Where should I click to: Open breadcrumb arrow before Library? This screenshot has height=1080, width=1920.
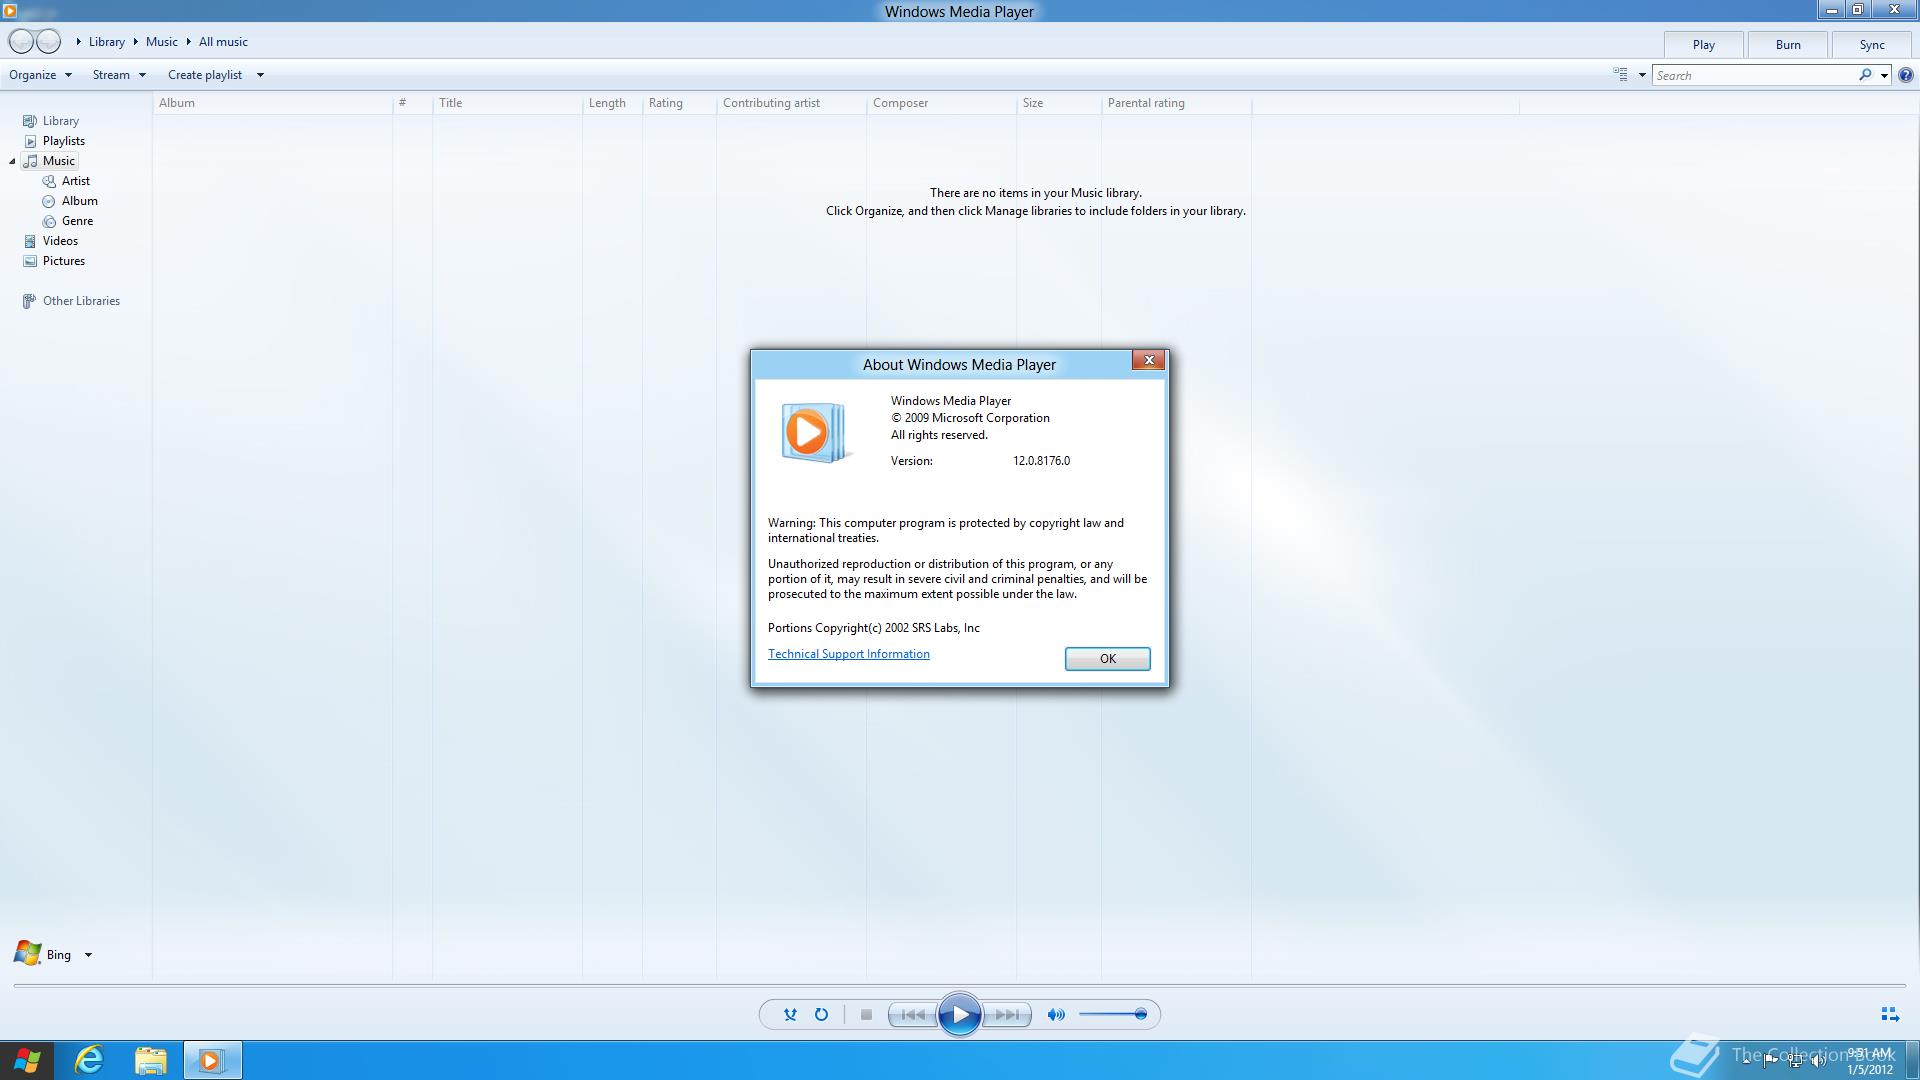coord(78,42)
